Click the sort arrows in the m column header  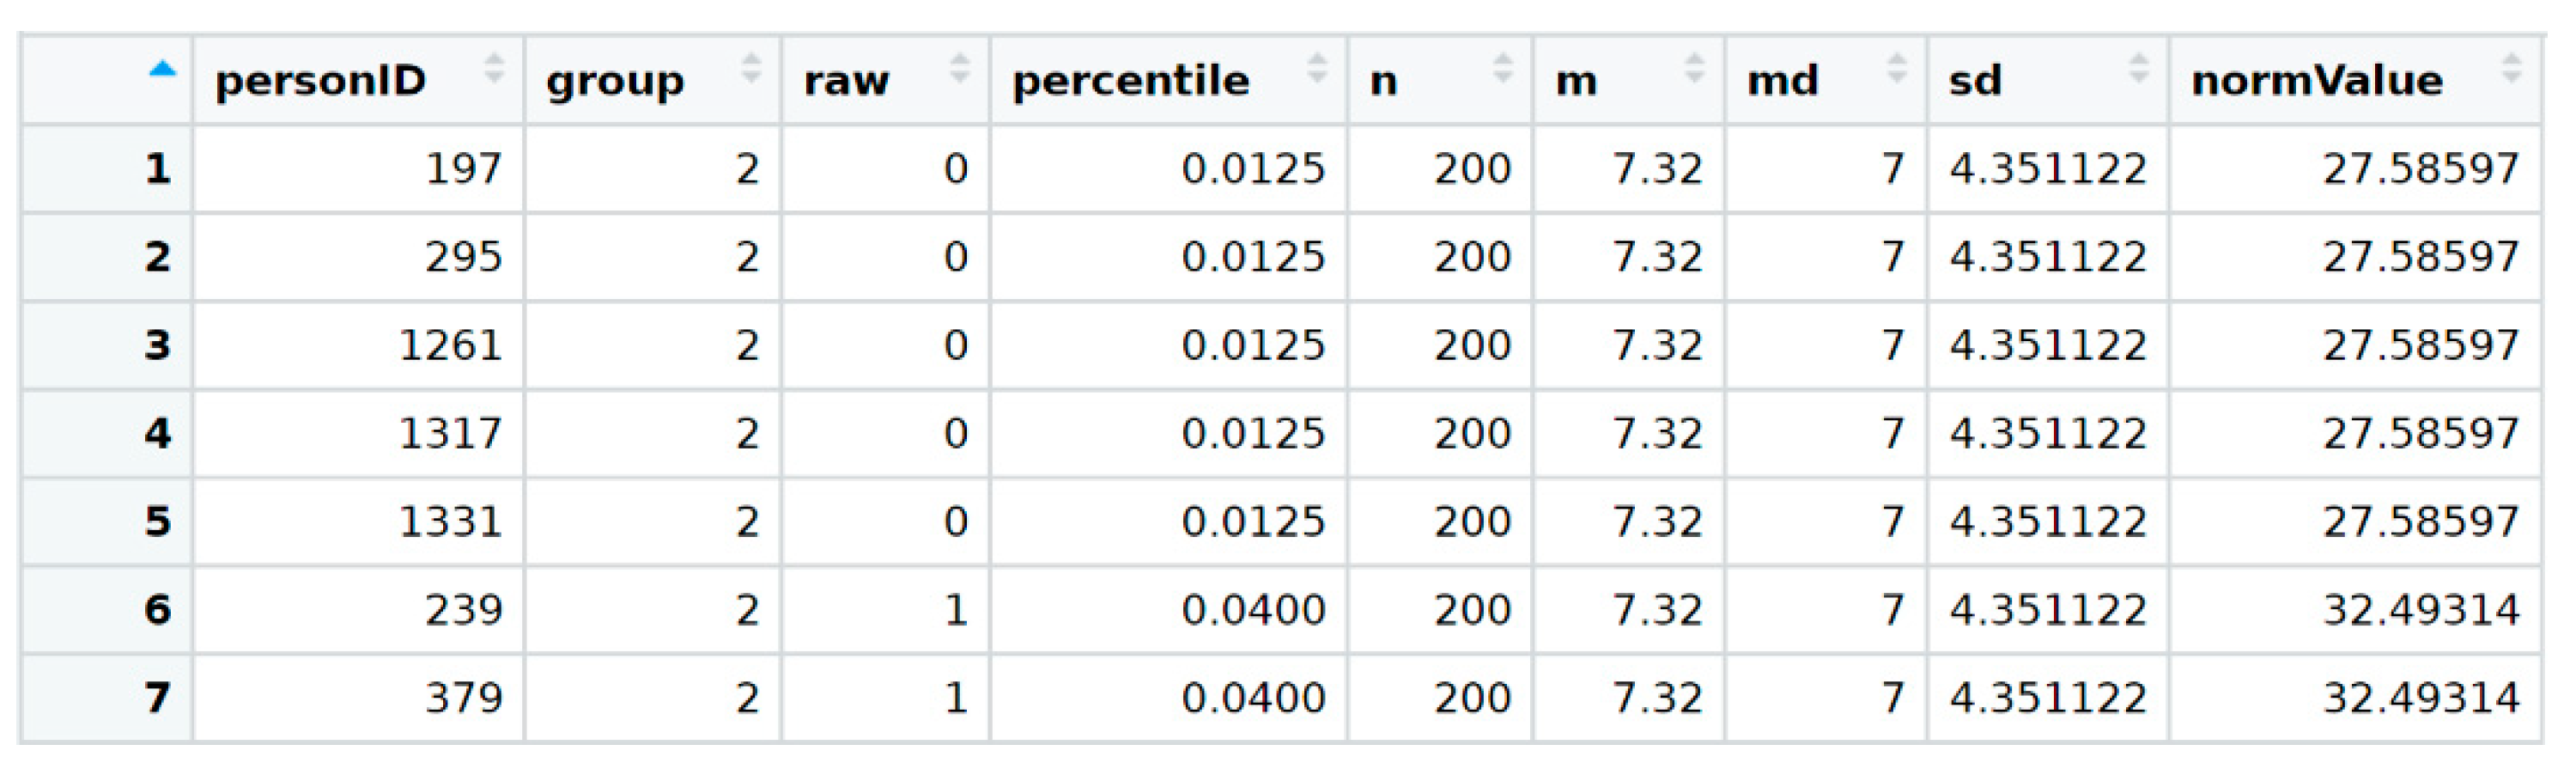click(1694, 69)
